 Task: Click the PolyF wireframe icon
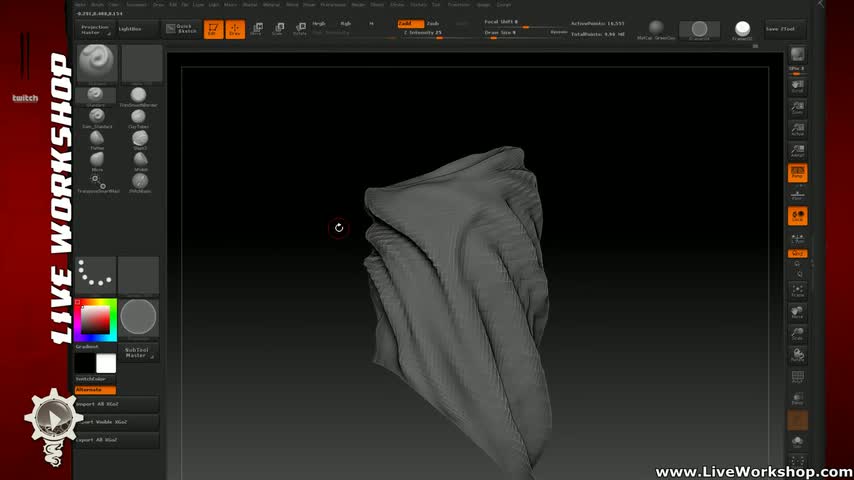pyautogui.click(x=797, y=377)
